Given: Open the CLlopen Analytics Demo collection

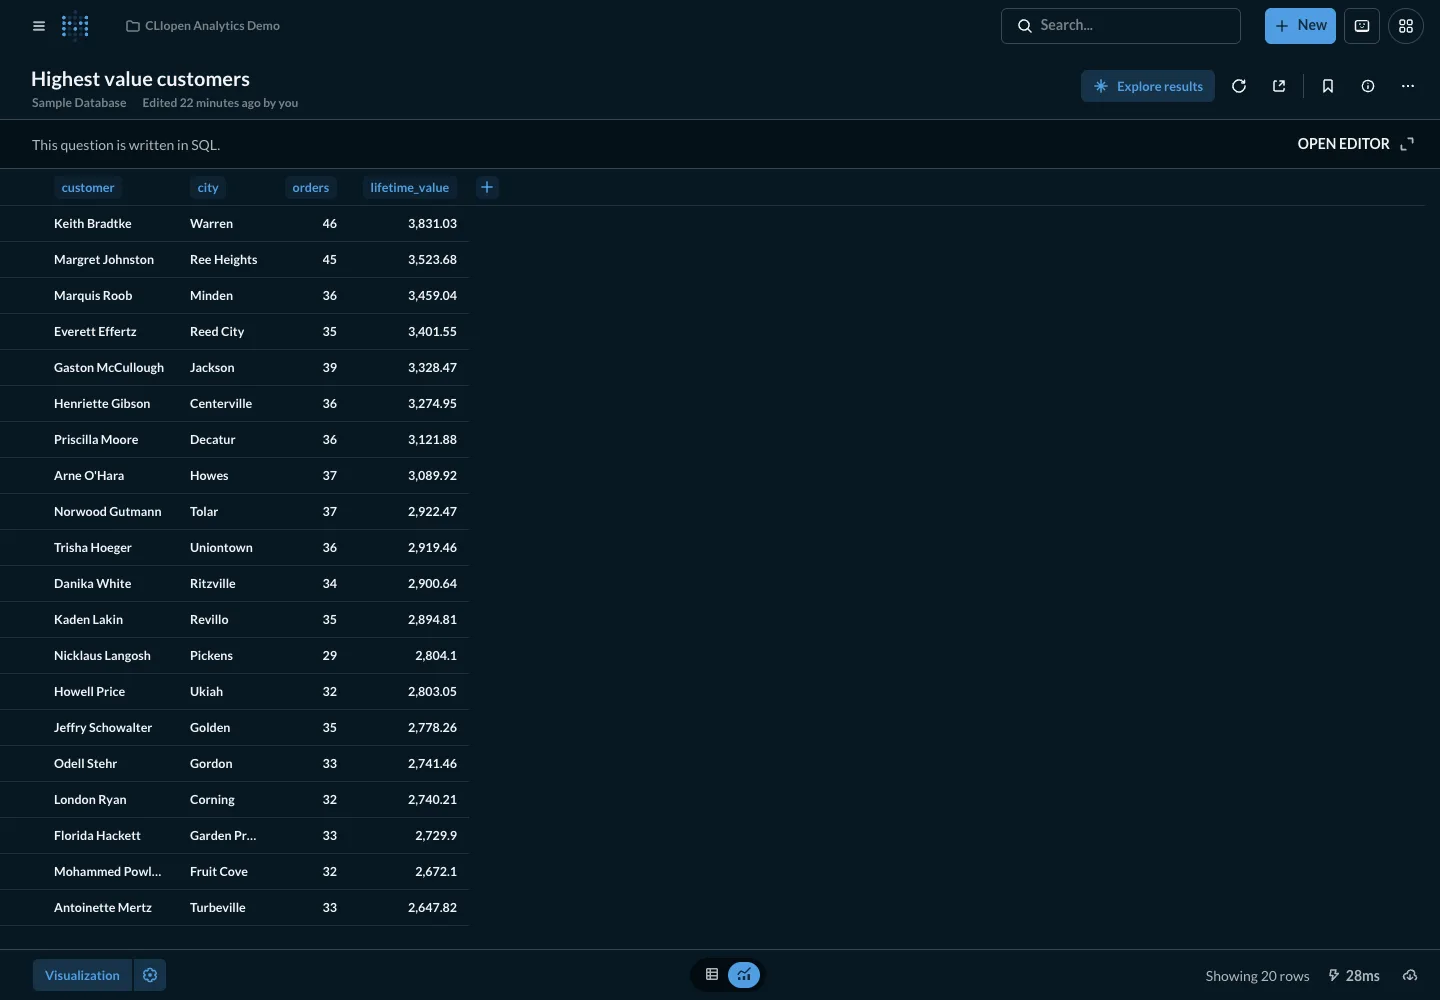Looking at the screenshot, I should pos(203,26).
